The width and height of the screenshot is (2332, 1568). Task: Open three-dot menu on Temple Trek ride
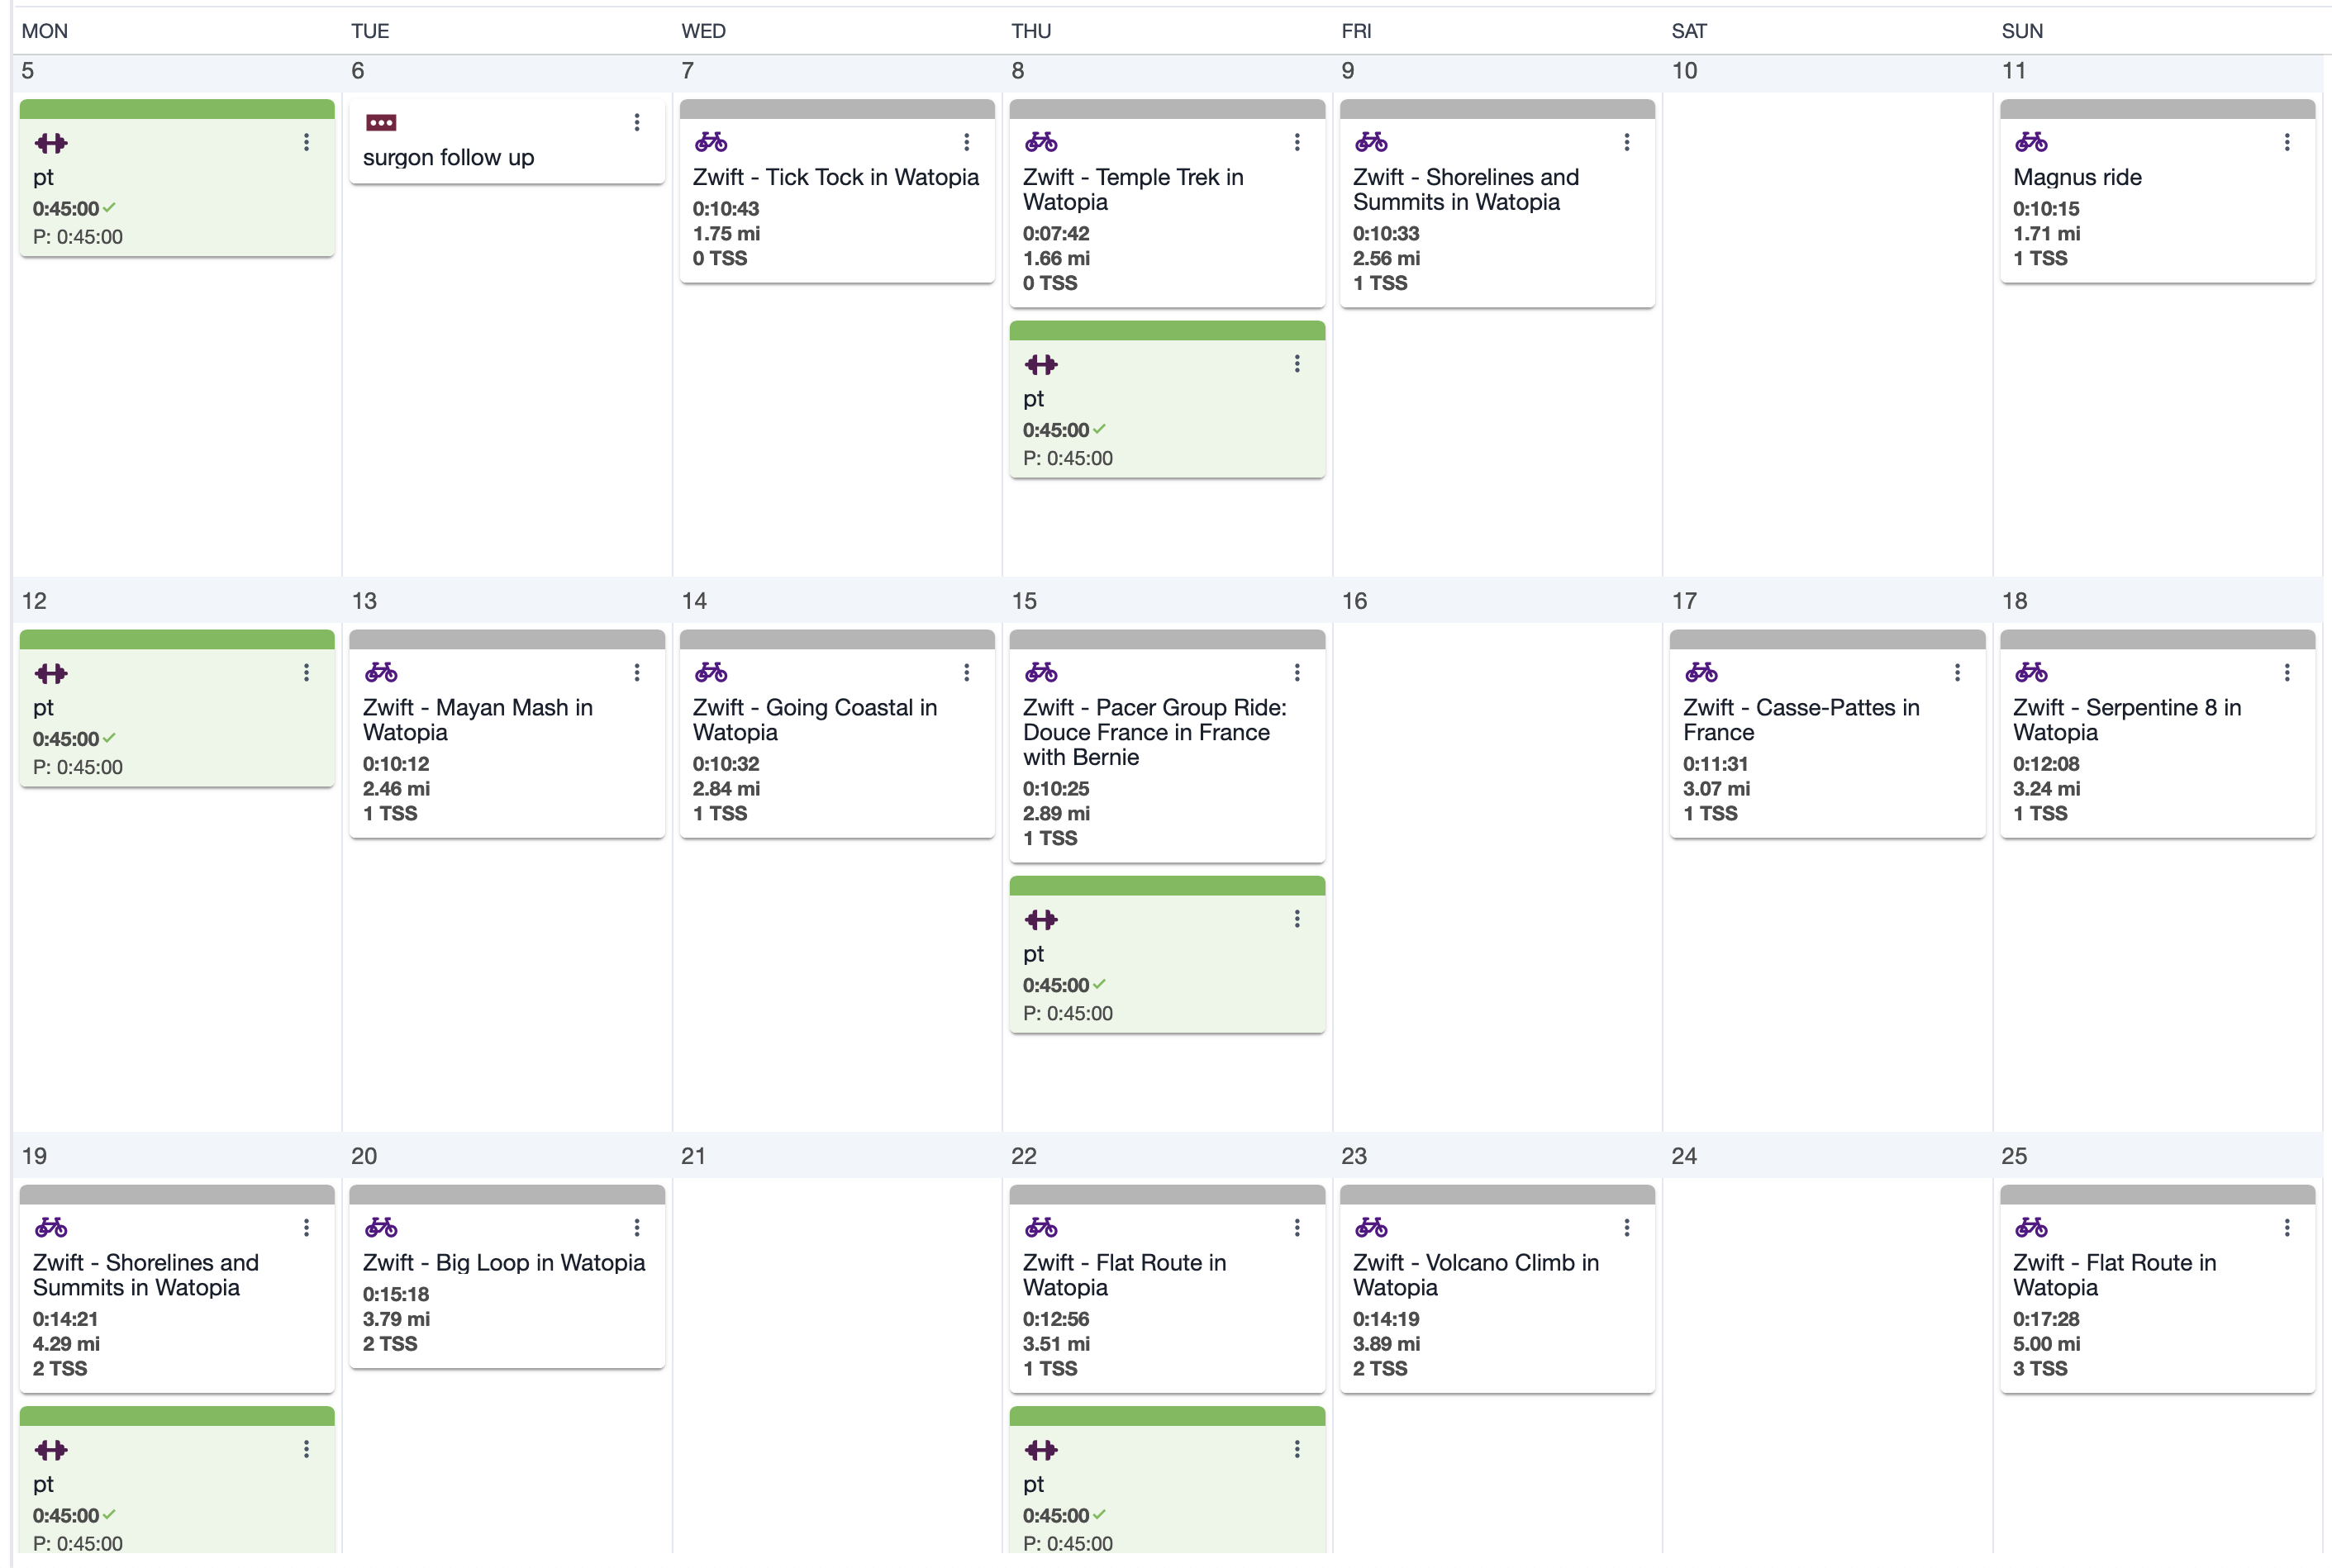tap(1297, 142)
